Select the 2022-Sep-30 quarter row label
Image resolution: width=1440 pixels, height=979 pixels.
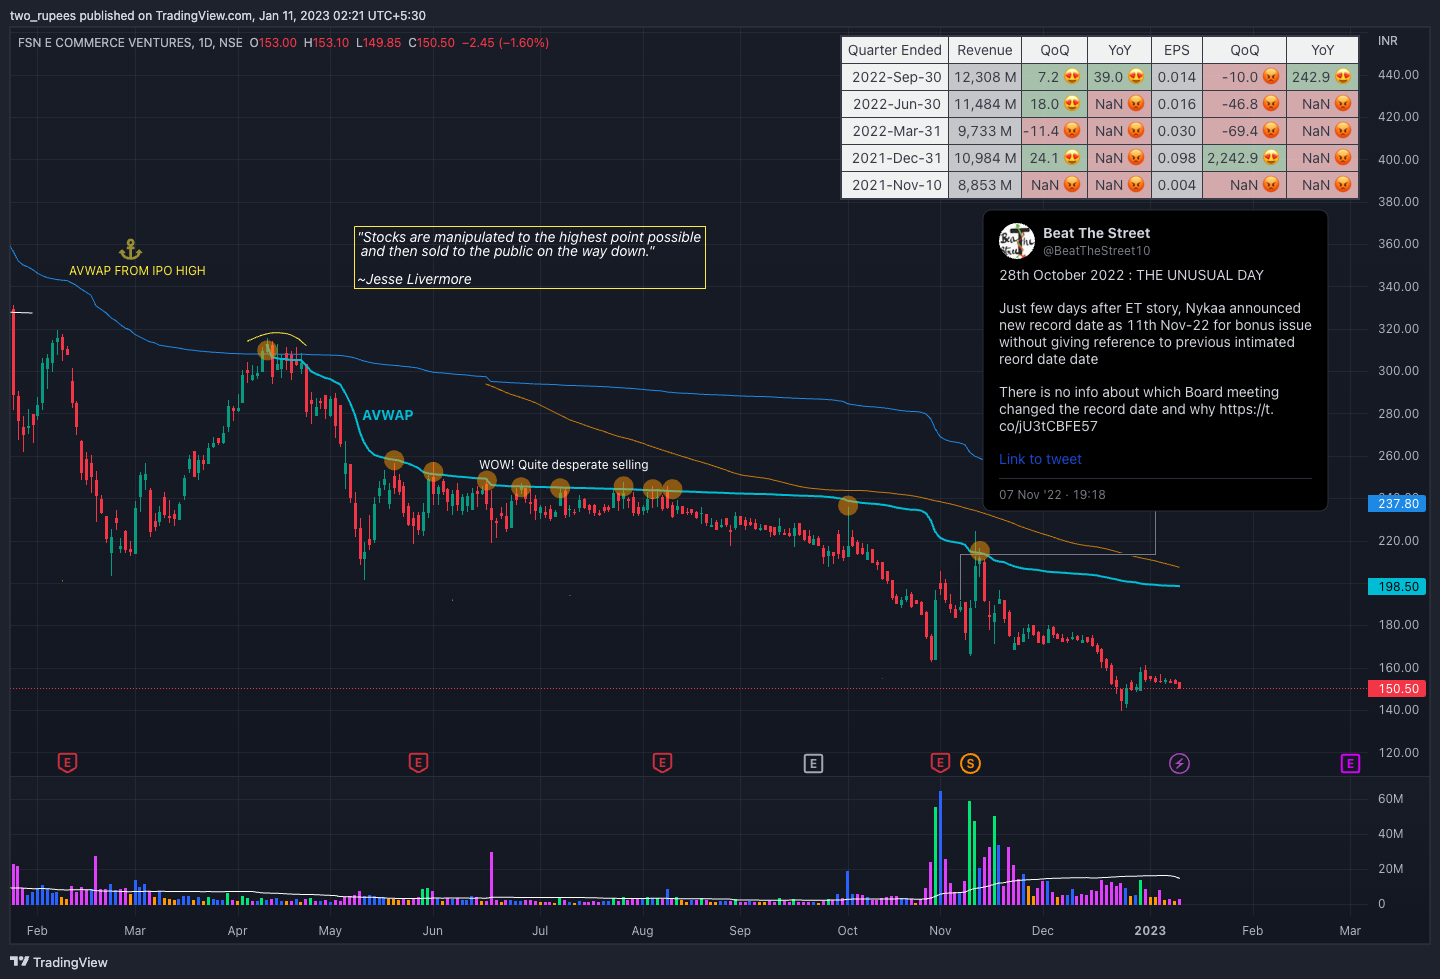[895, 77]
